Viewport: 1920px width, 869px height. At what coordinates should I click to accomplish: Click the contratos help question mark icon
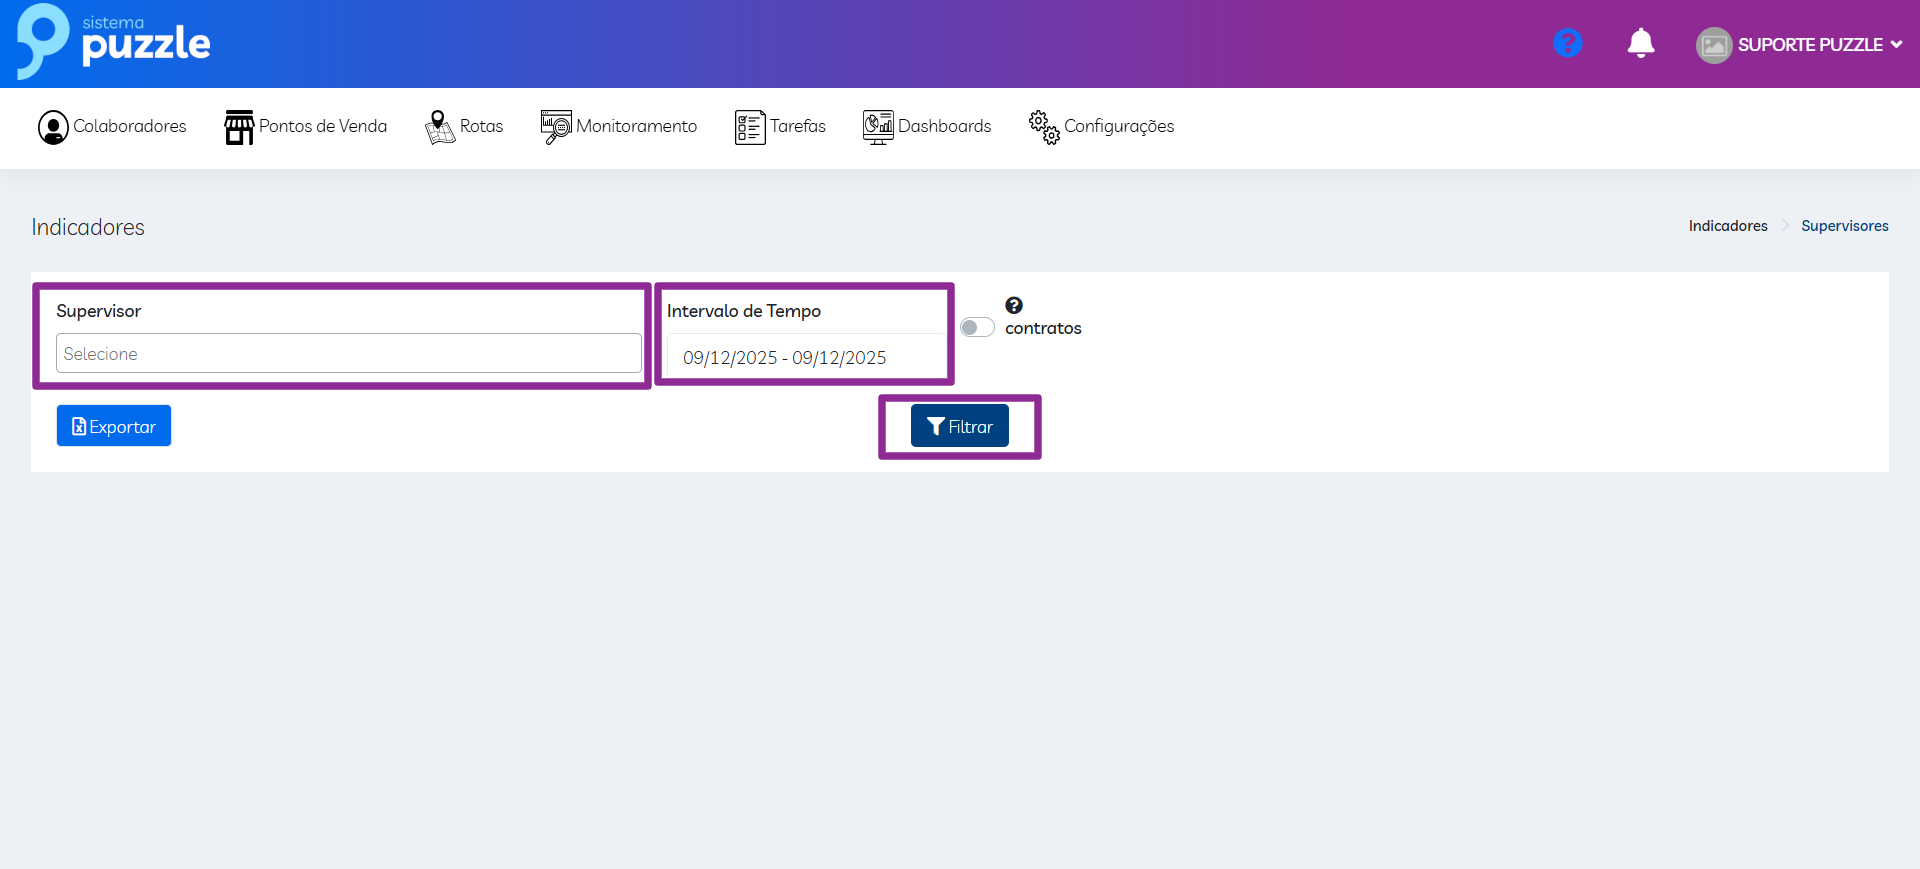click(1014, 306)
